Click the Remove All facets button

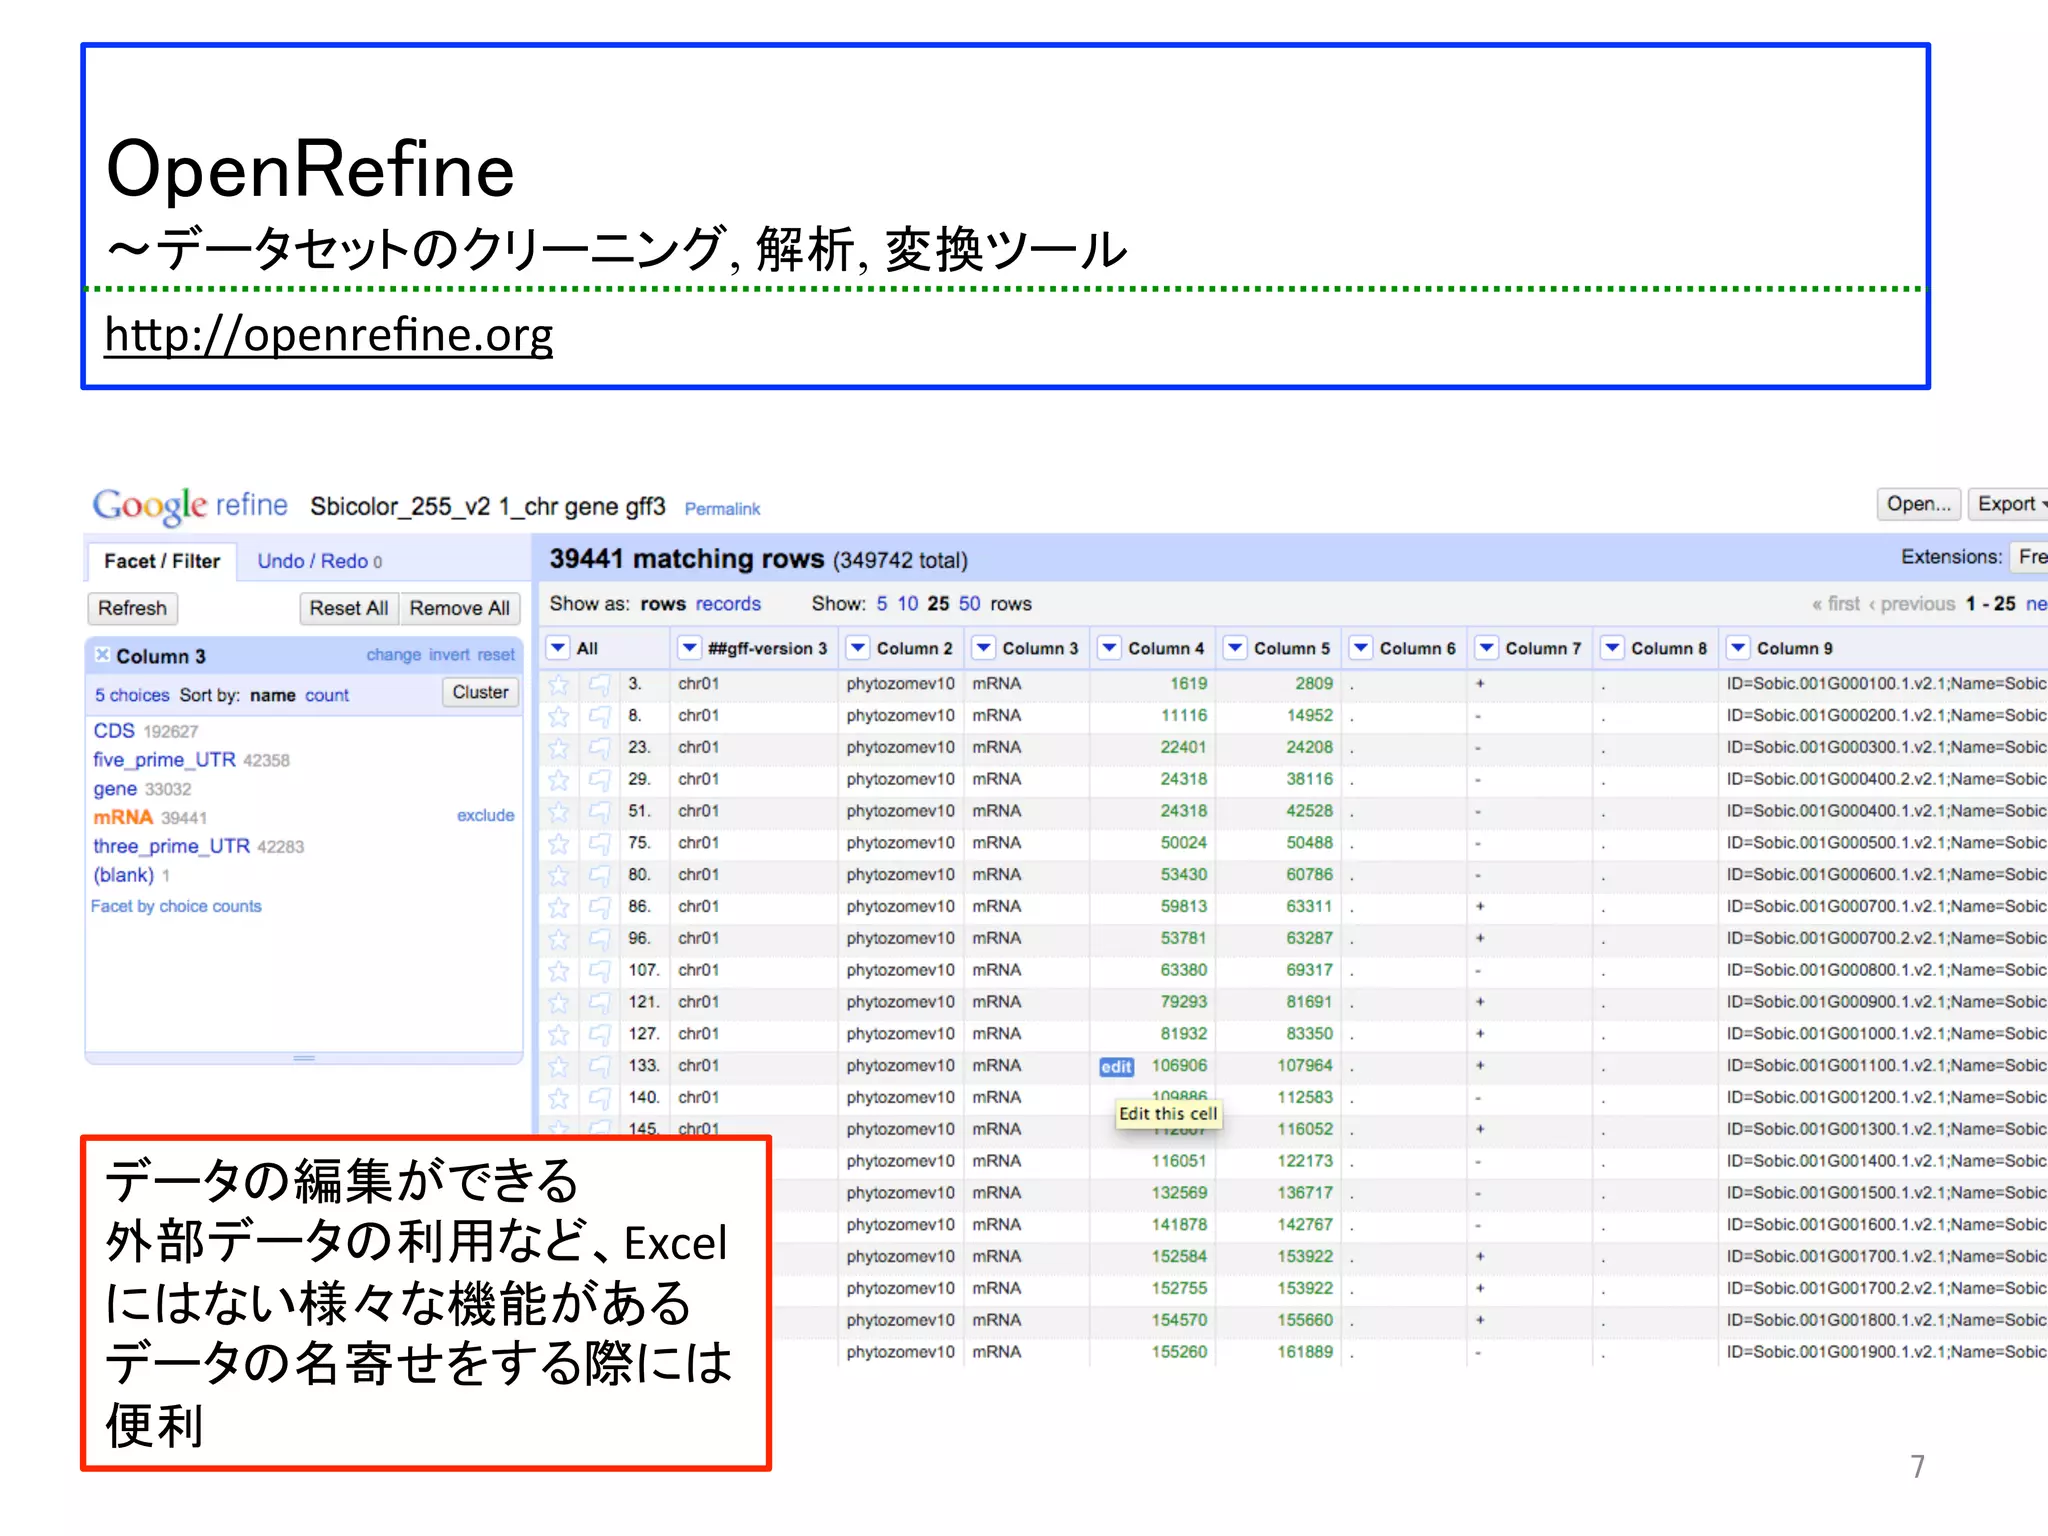tap(459, 608)
